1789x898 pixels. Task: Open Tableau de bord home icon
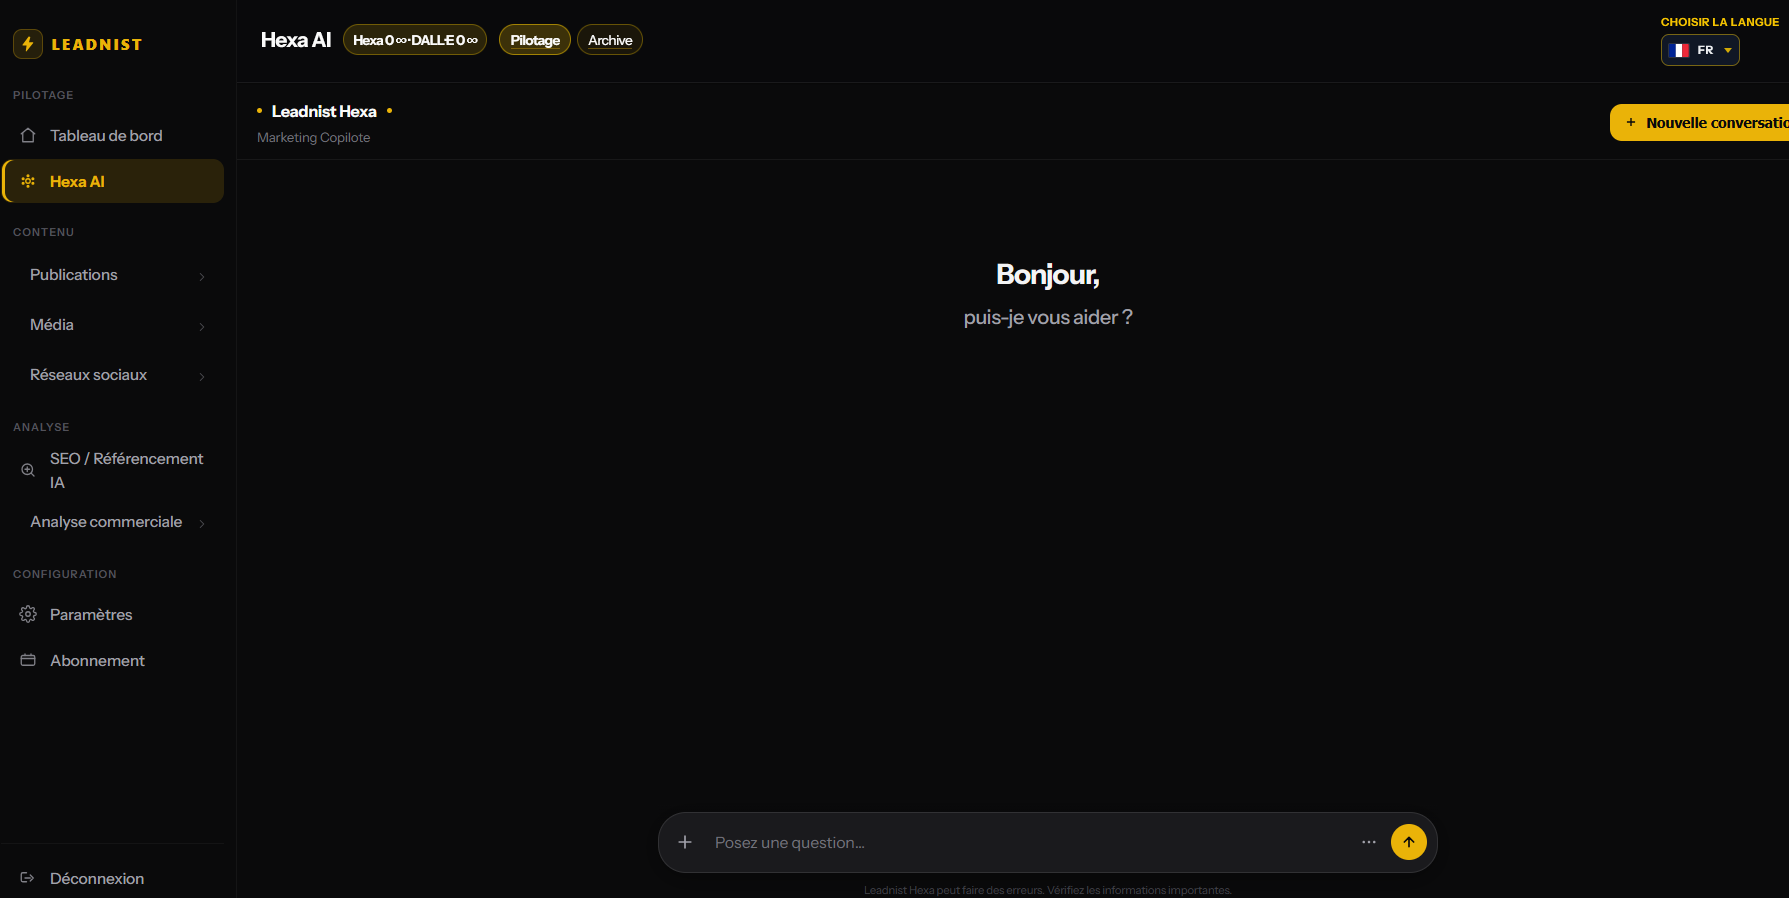[x=28, y=135]
